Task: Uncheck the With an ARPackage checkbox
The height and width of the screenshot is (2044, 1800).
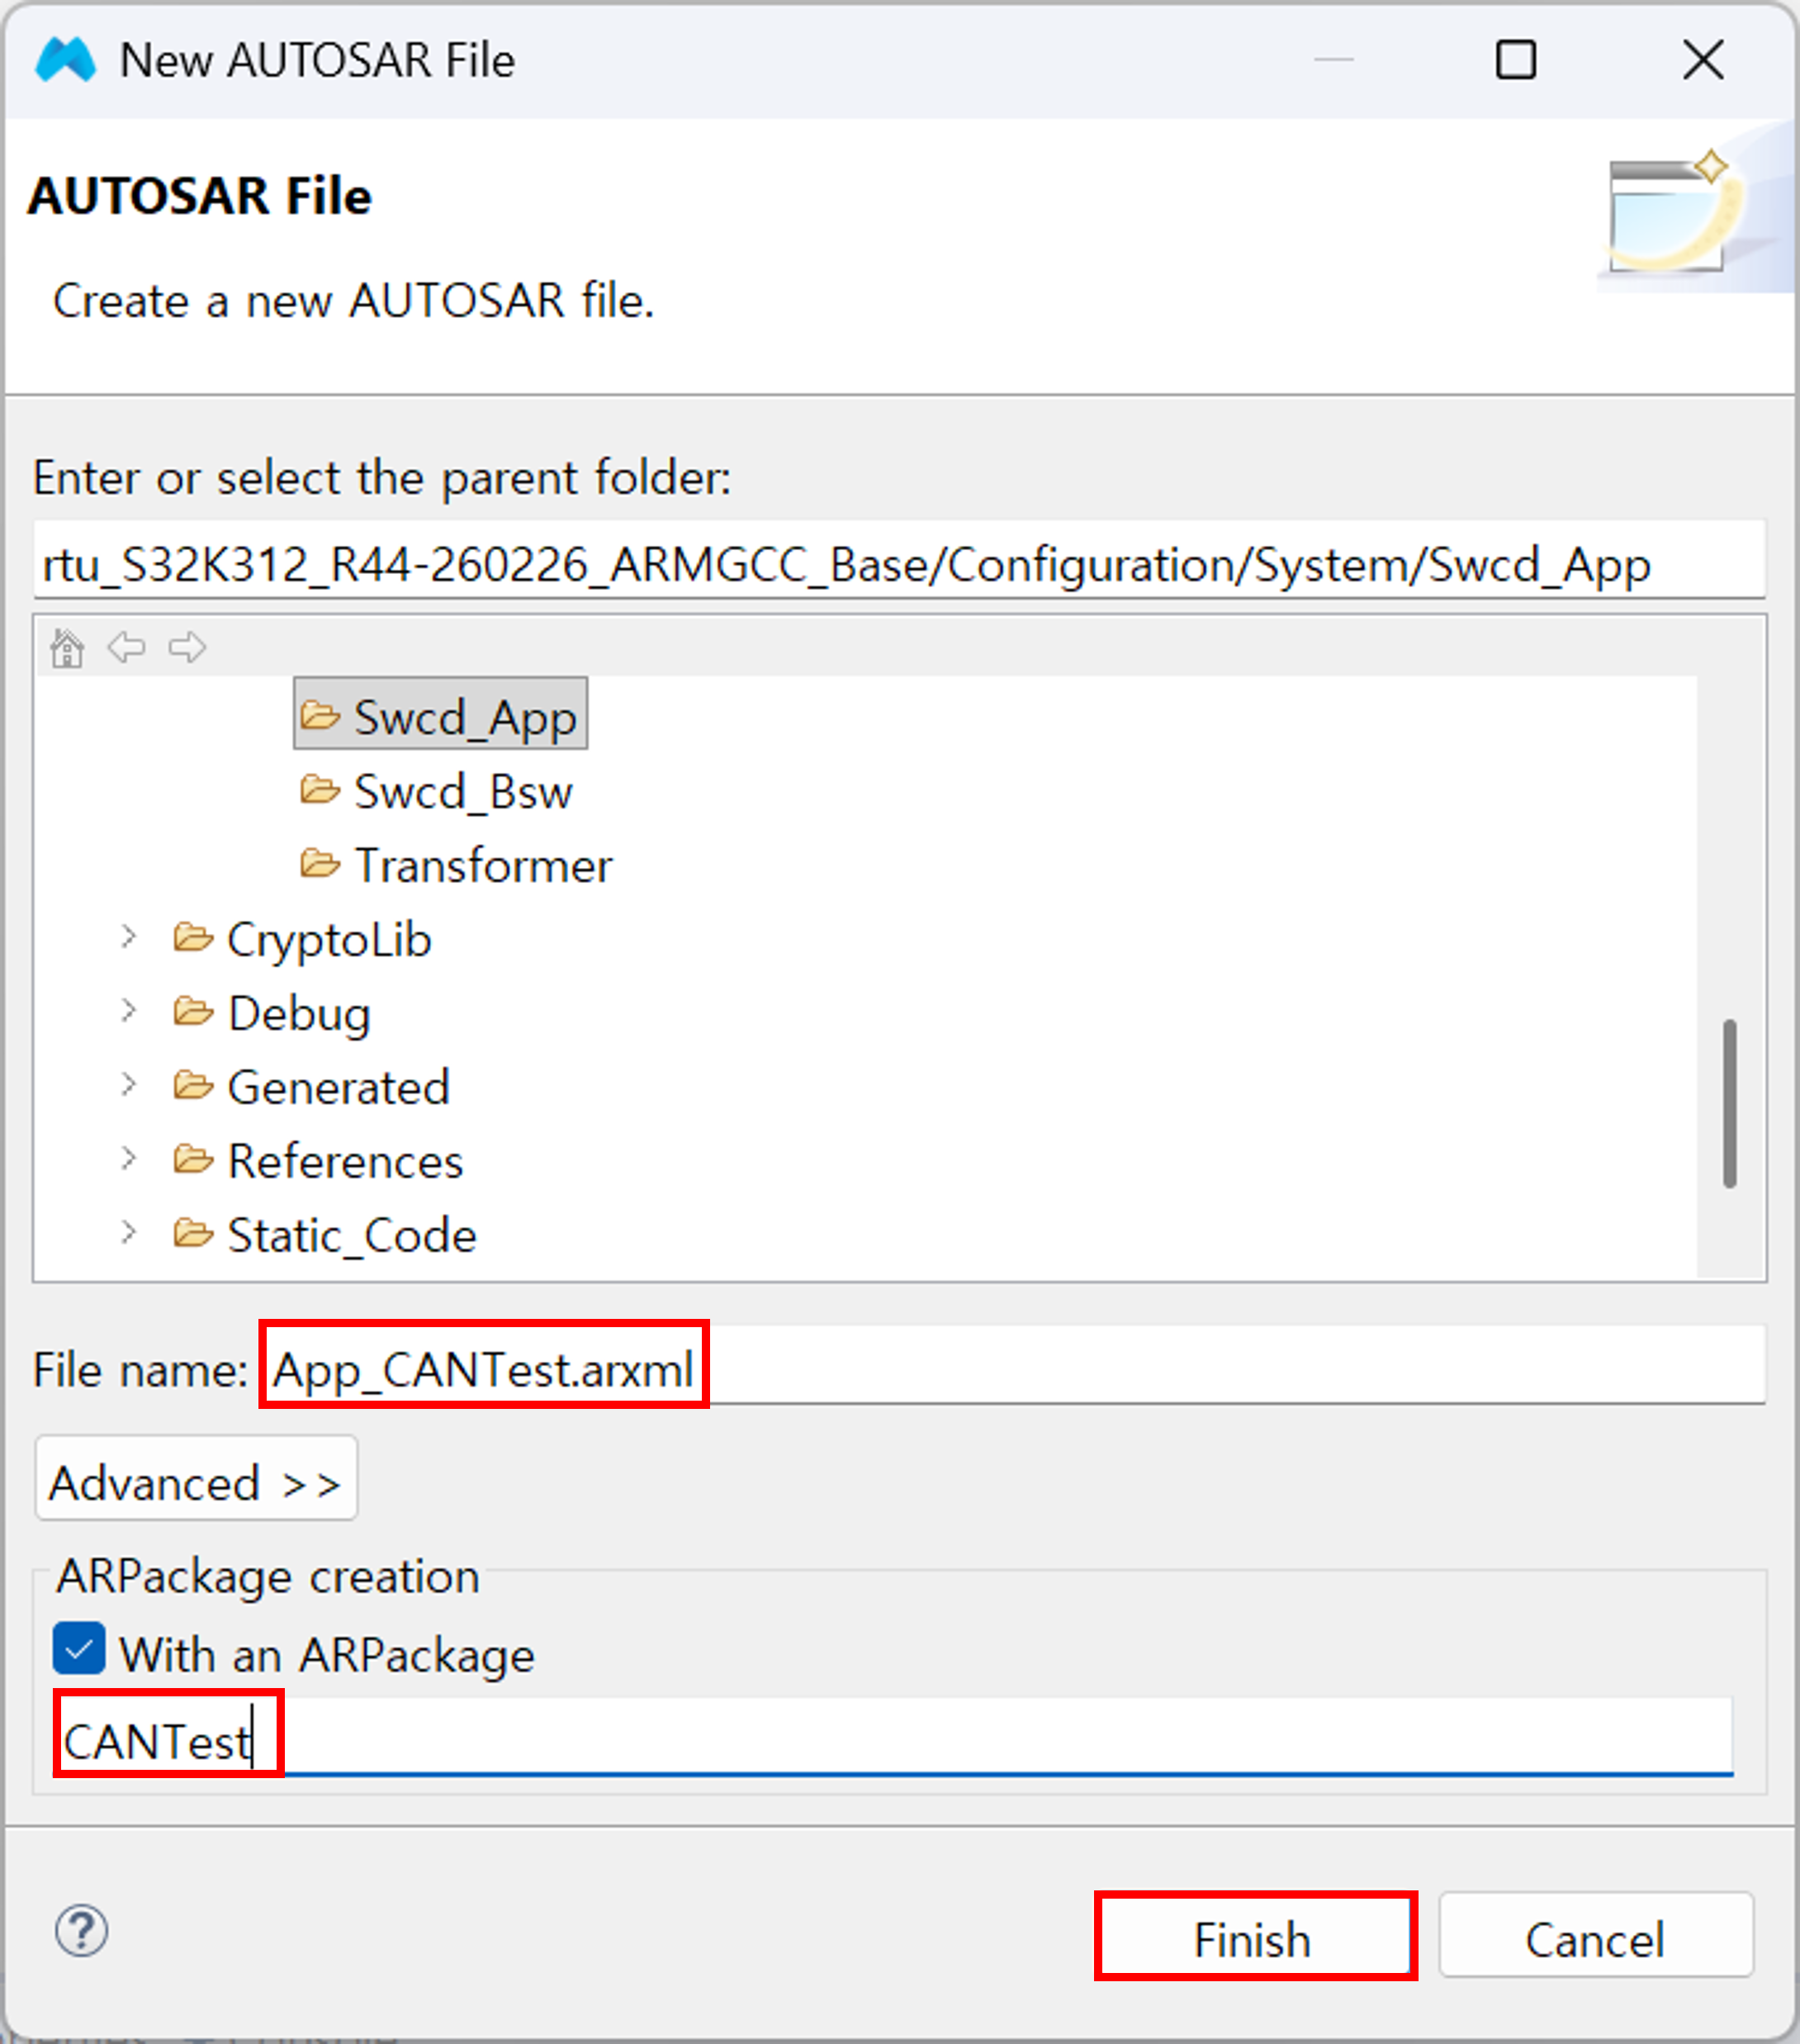Action: click(79, 1648)
